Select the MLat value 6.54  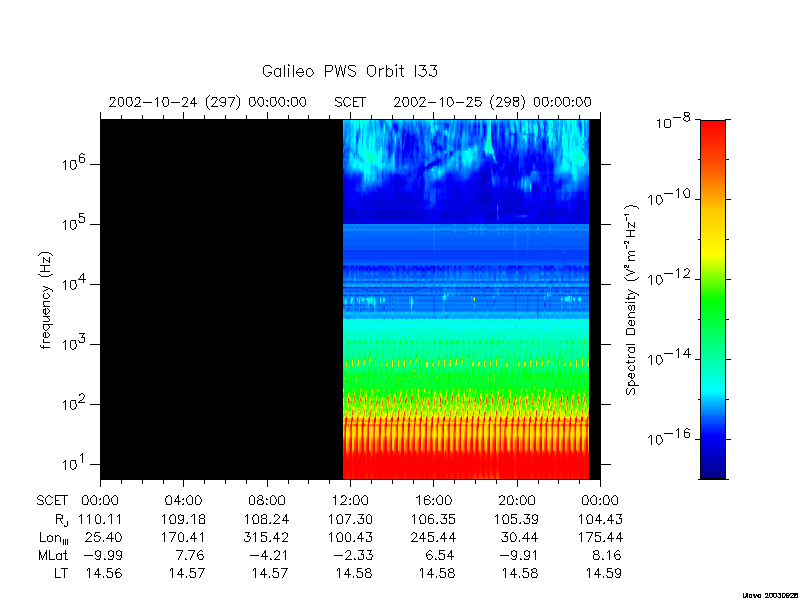coord(439,555)
